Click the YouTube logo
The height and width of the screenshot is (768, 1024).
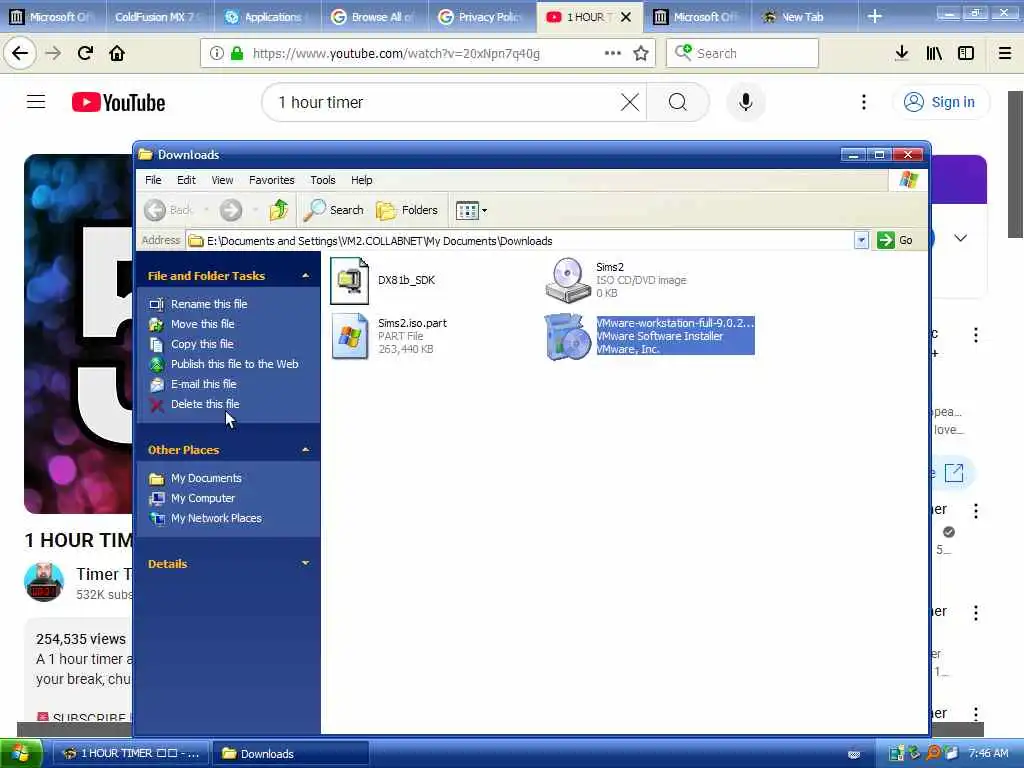(x=119, y=103)
